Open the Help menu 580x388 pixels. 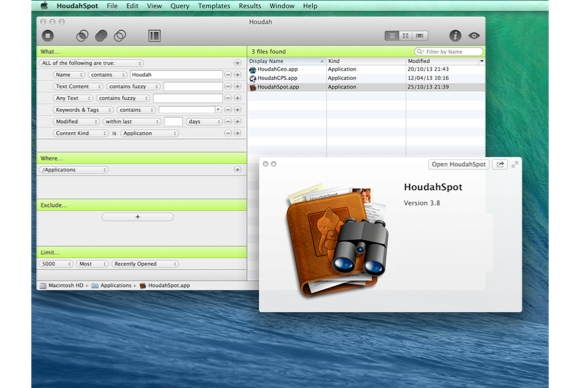coord(310,6)
